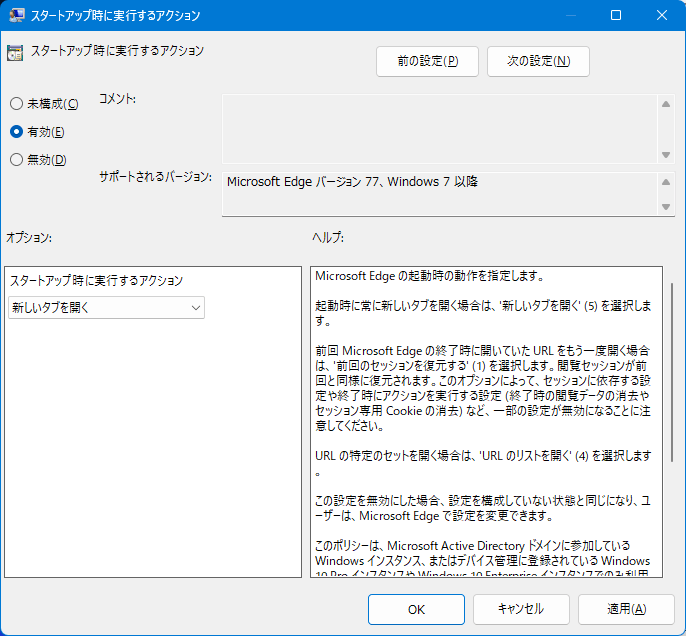Click inside the コメント text box
This screenshot has width=686, height=636.
[440, 129]
